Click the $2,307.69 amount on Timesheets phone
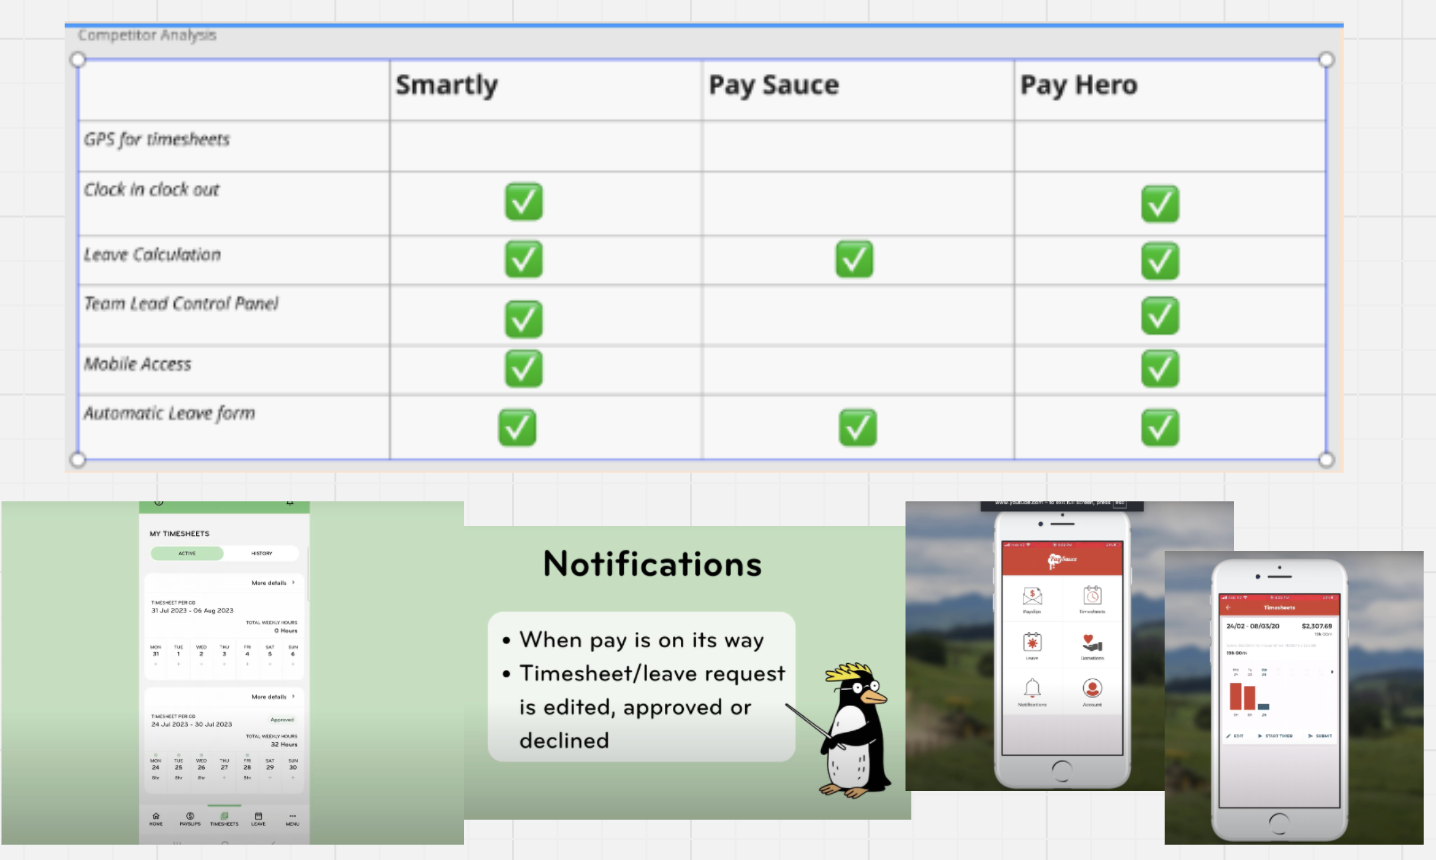This screenshot has width=1436, height=860. click(1317, 626)
